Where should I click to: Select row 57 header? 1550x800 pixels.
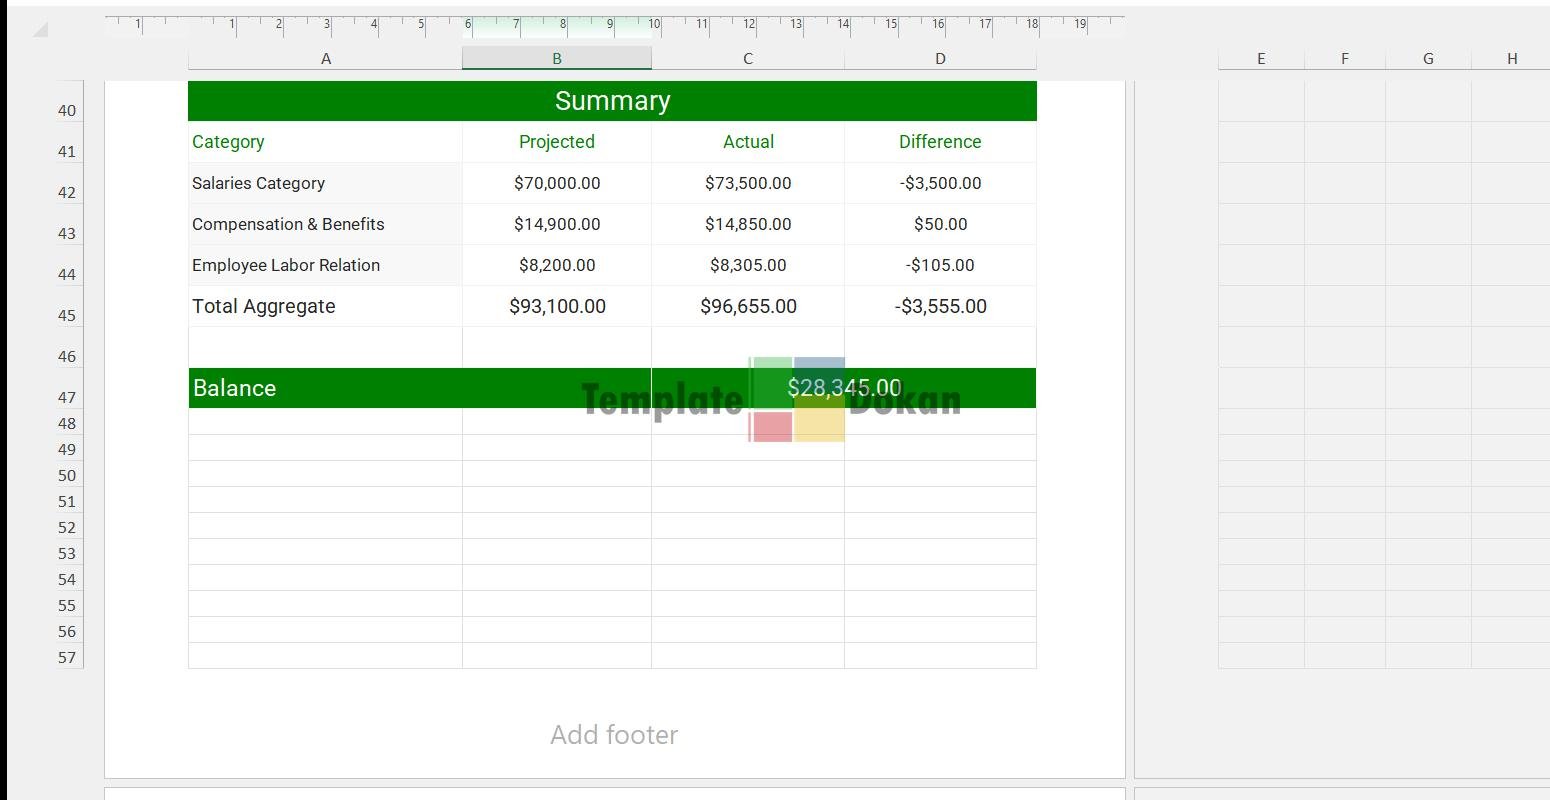(67, 657)
